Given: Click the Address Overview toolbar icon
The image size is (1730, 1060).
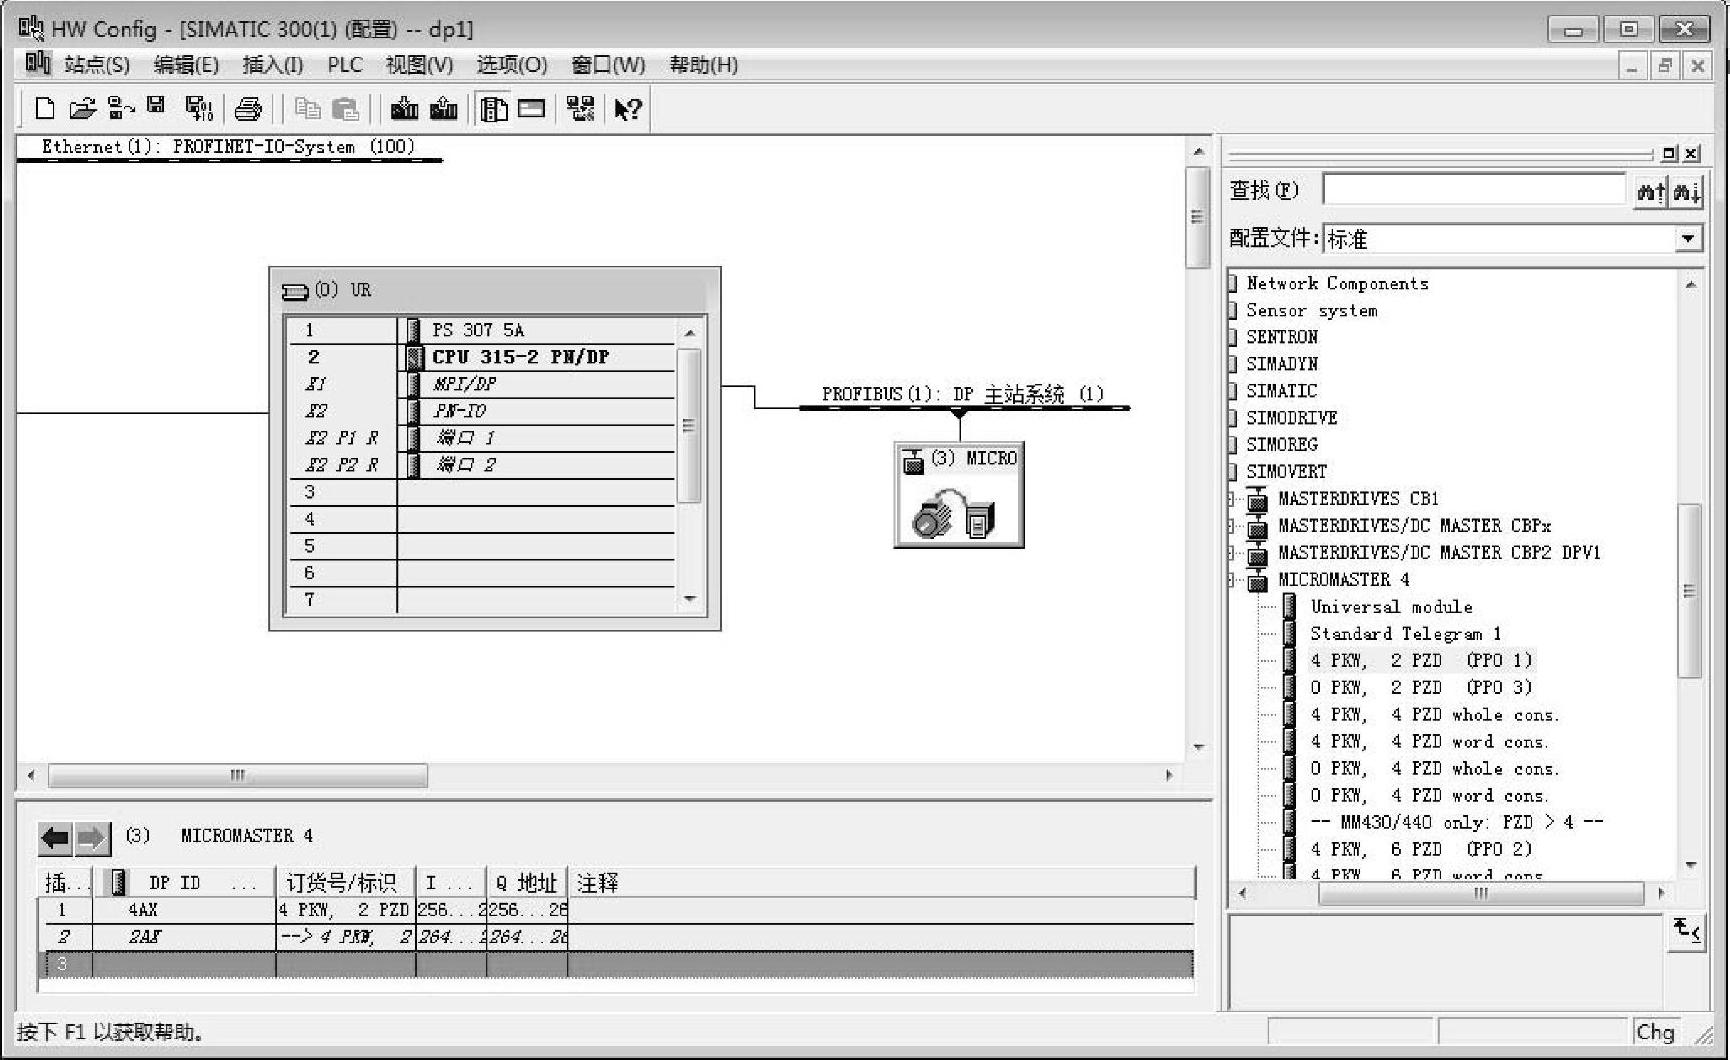Looking at the screenshot, I should (531, 108).
